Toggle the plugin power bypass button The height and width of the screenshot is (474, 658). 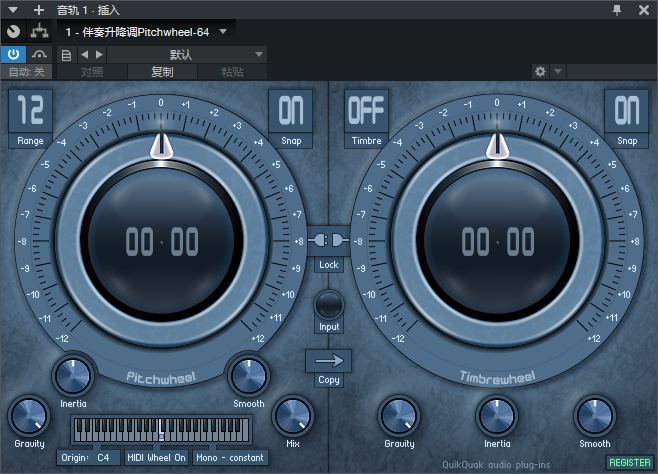[13, 54]
